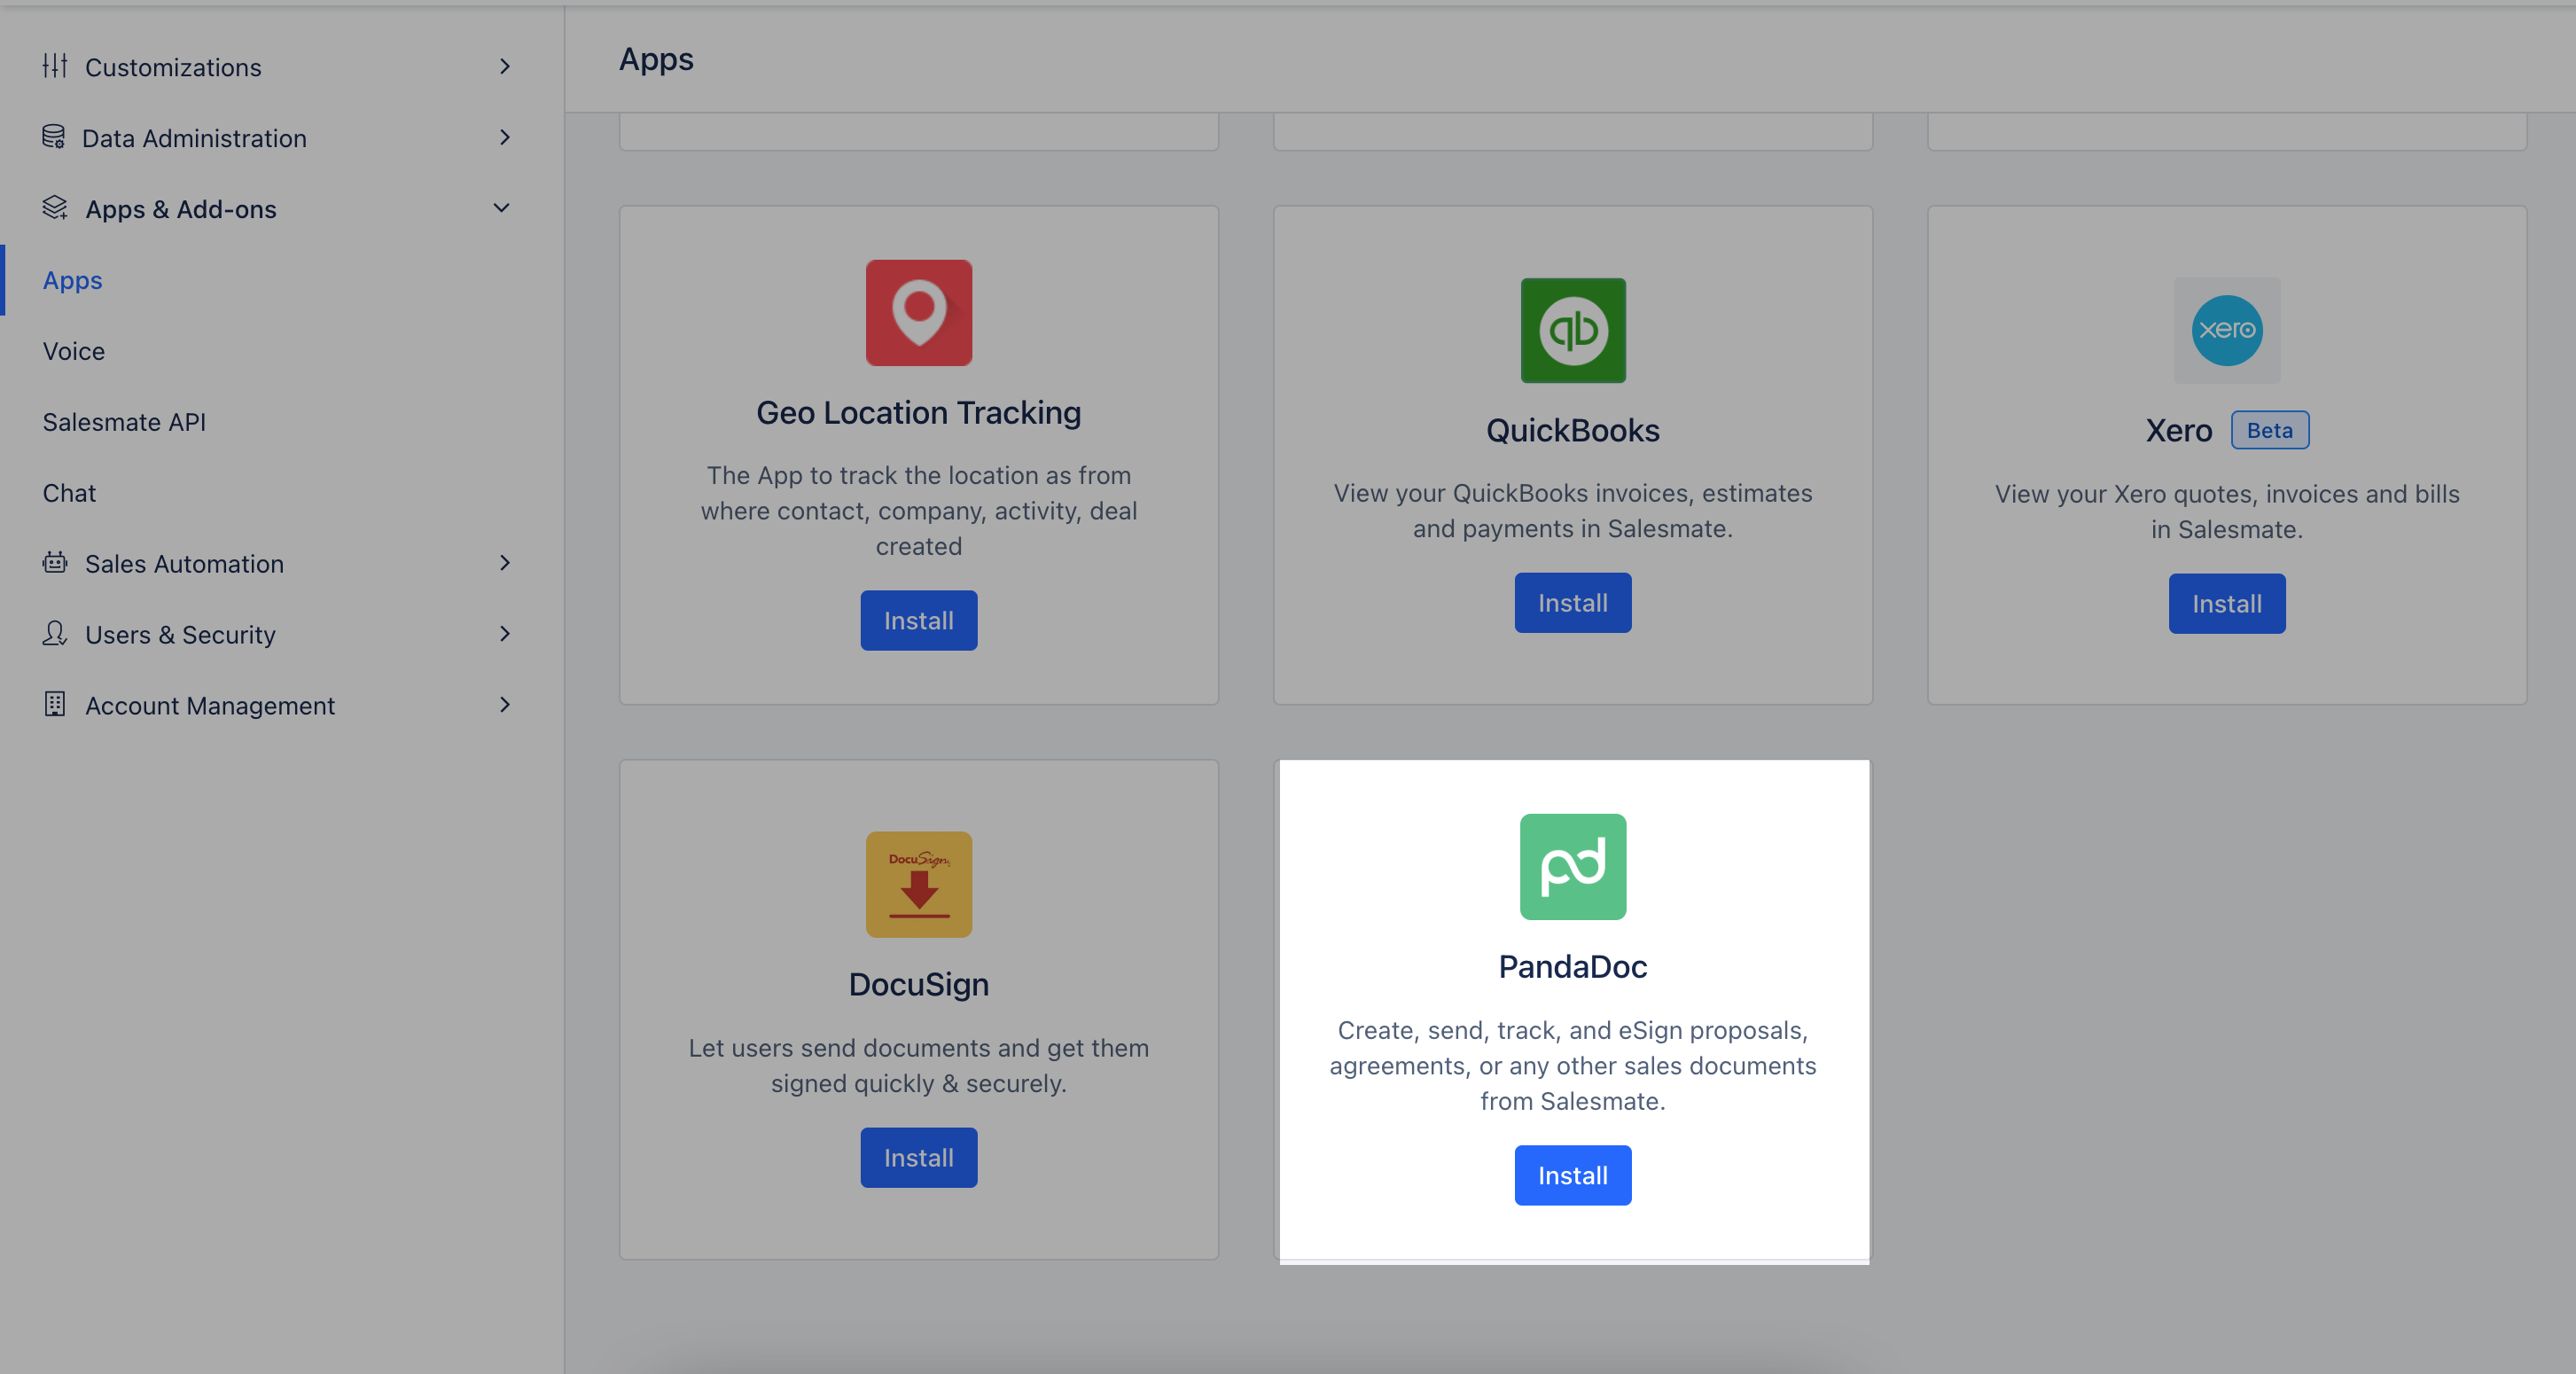Select Account Management menu label

tap(210, 706)
